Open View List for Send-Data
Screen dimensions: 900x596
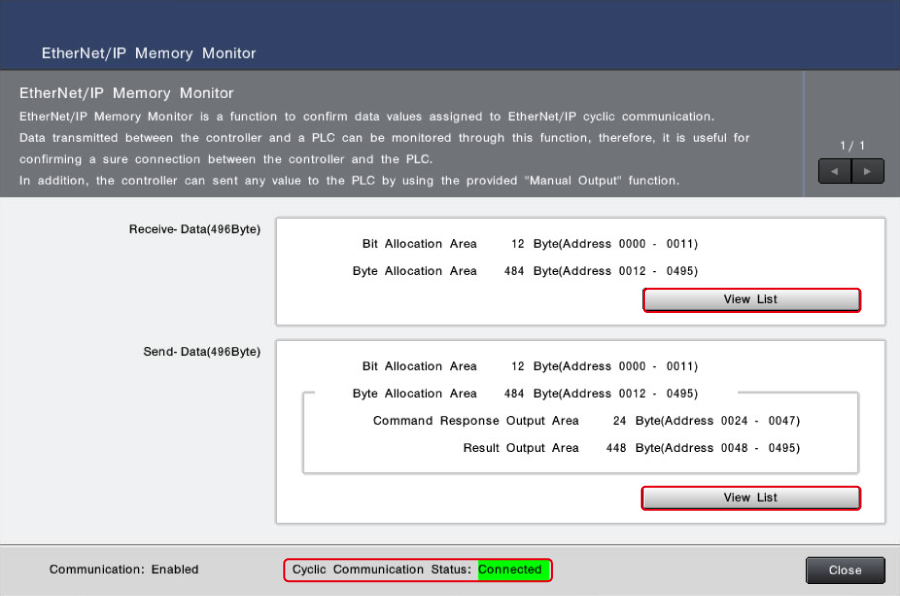750,498
